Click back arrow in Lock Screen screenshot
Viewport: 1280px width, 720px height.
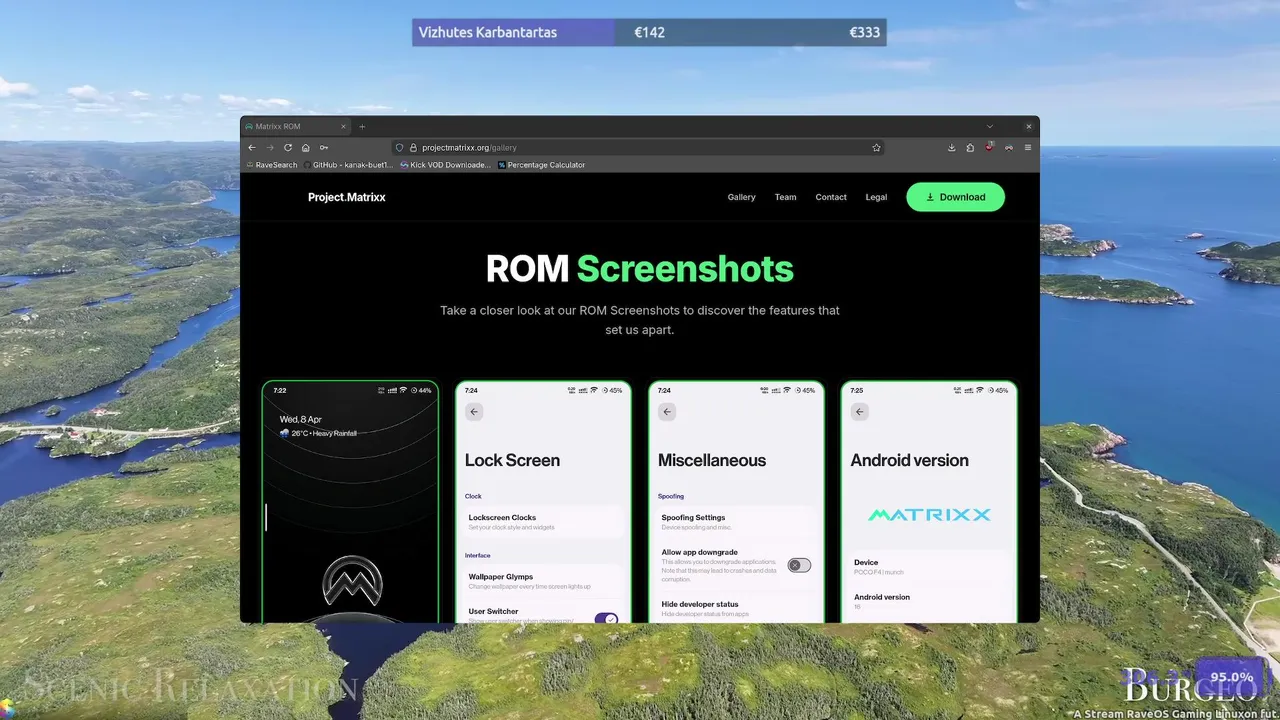(x=474, y=411)
